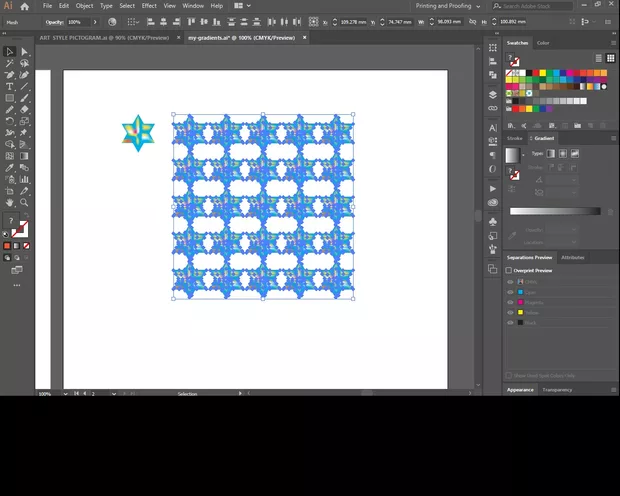Image resolution: width=620 pixels, height=496 pixels.
Task: Choose the radial gradient type icon
Action: (x=563, y=153)
